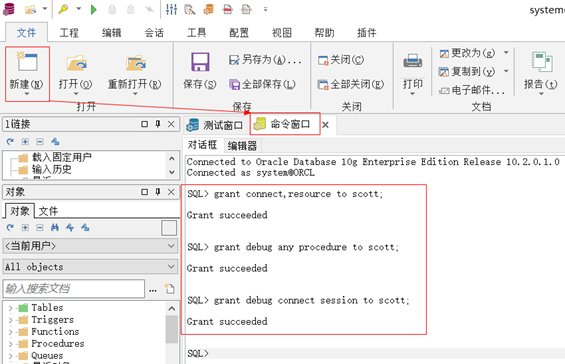Expand the Functions folder node
565x364 pixels.
point(10,332)
